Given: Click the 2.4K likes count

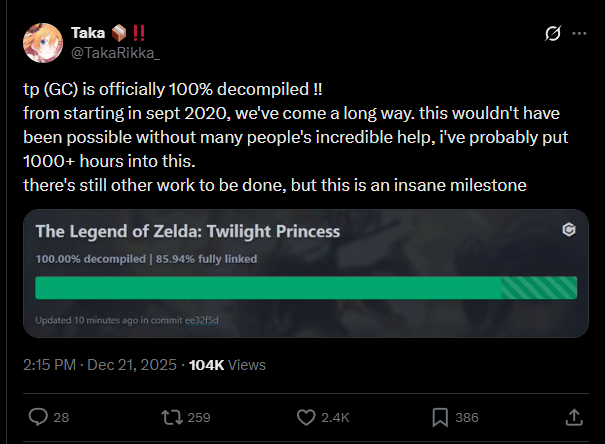Looking at the screenshot, I should pos(335,417).
